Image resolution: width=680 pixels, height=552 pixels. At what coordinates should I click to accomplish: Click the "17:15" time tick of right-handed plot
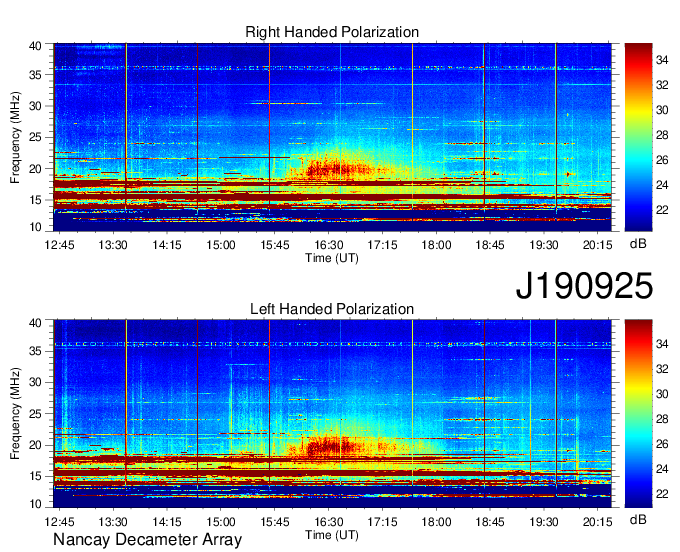click(382, 245)
